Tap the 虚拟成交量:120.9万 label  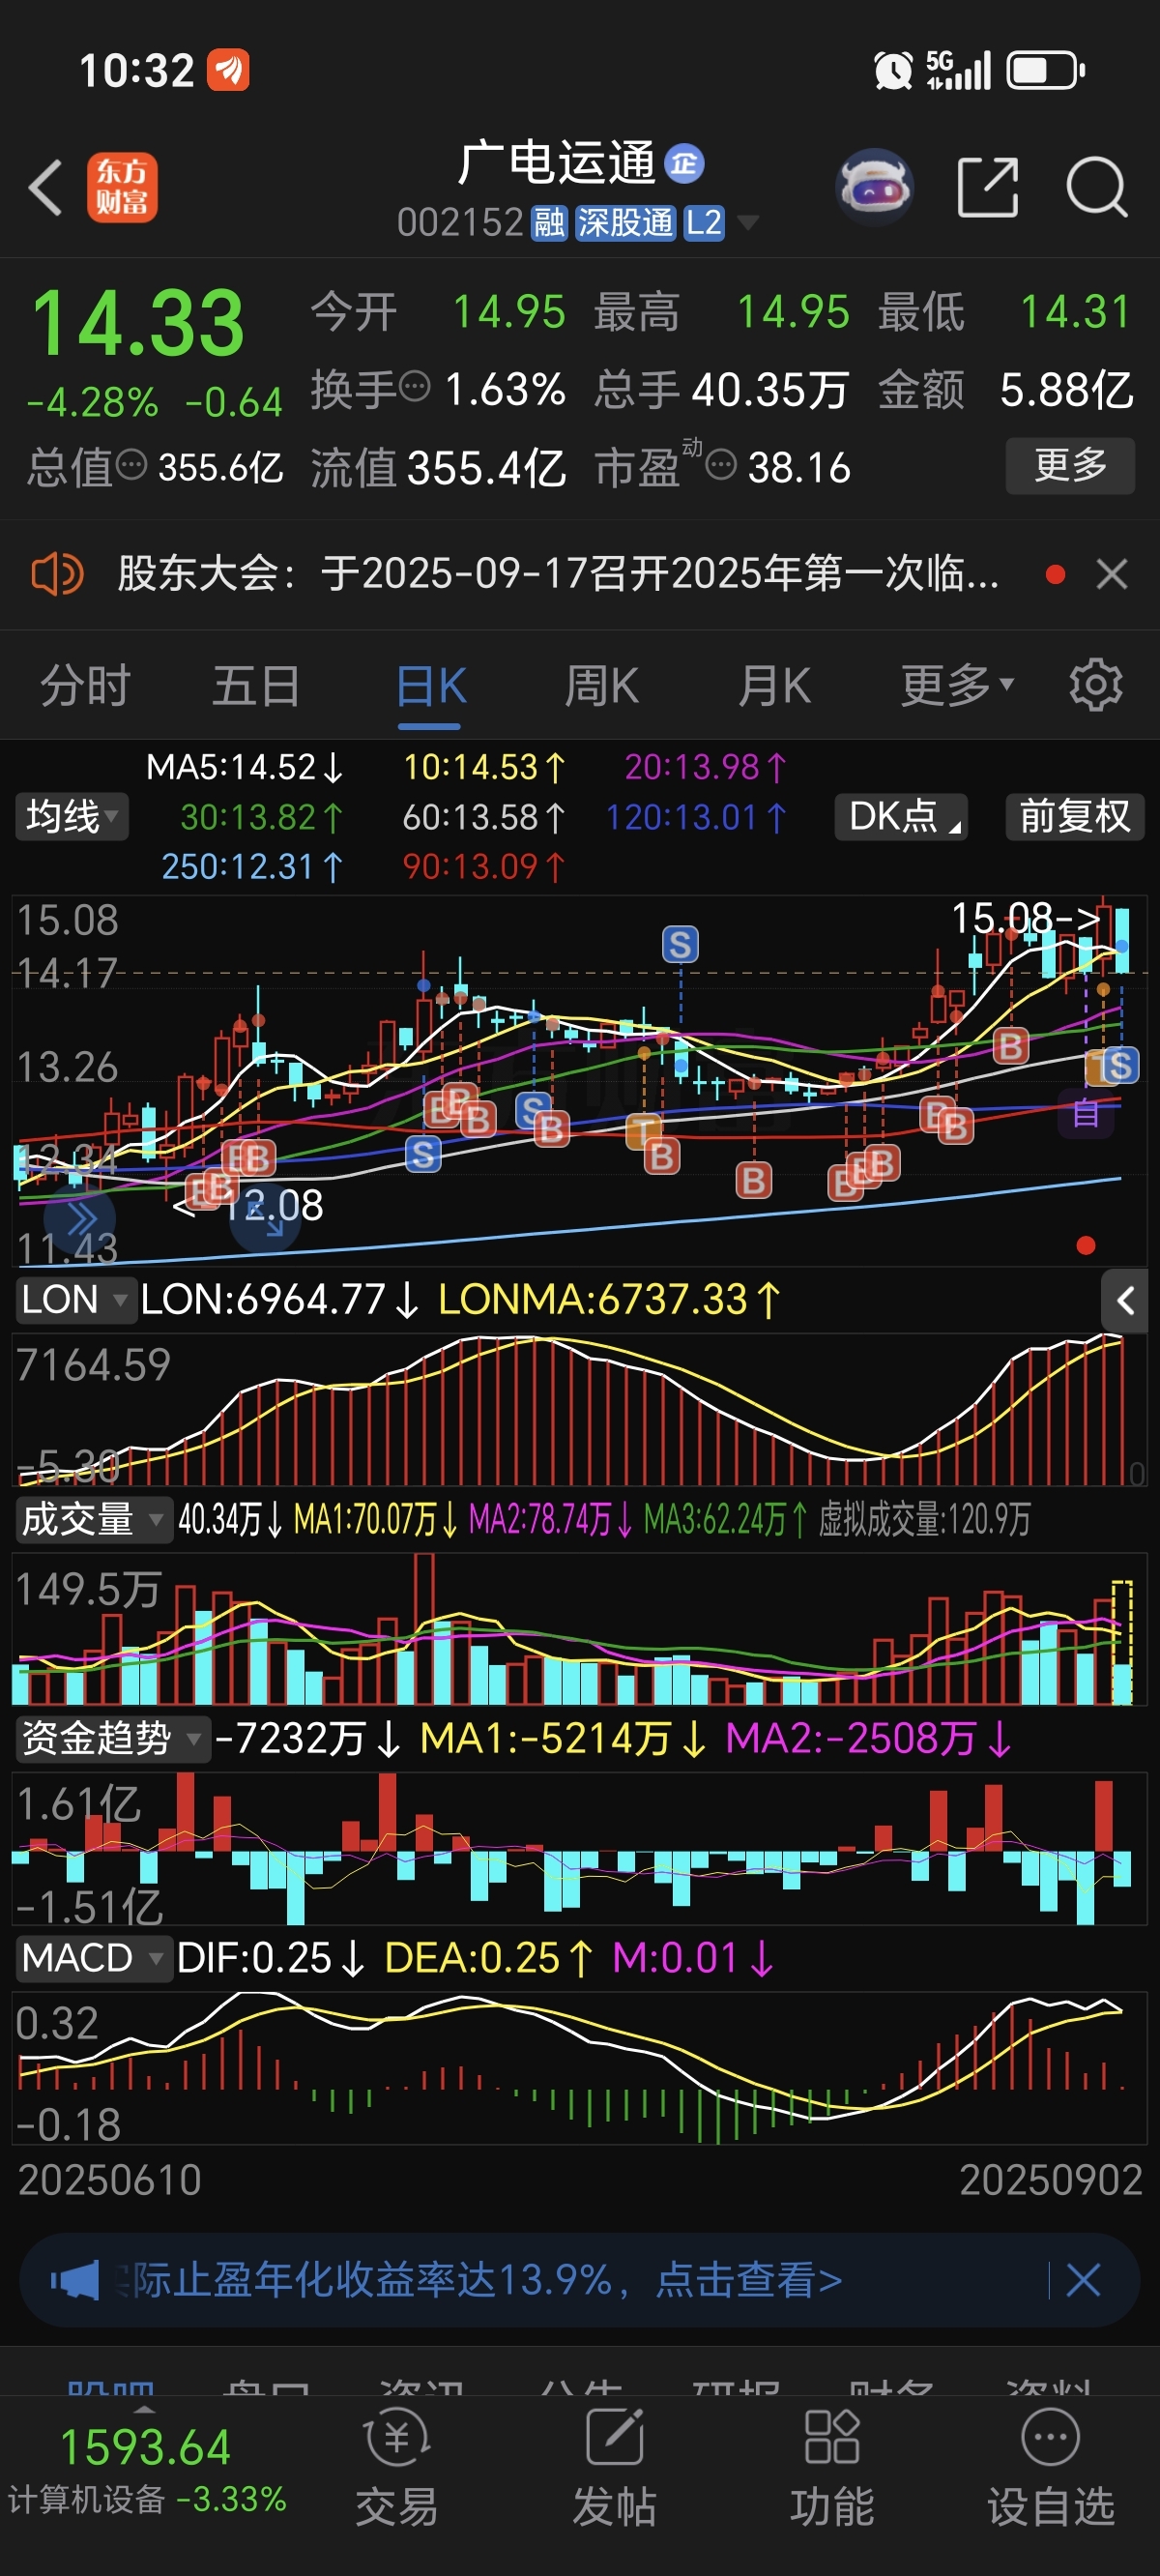925,1520
